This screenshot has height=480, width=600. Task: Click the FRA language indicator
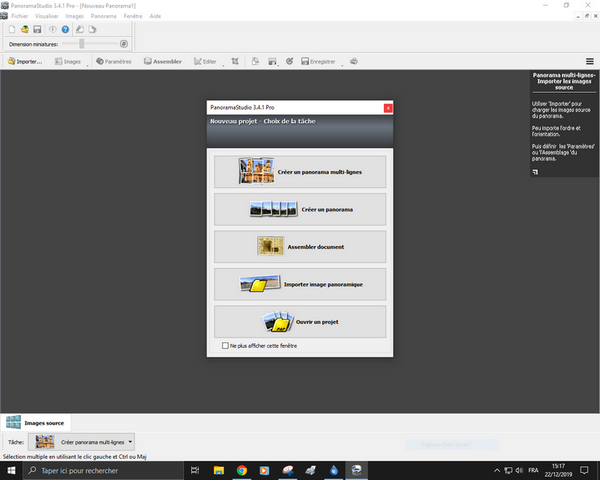coord(533,470)
